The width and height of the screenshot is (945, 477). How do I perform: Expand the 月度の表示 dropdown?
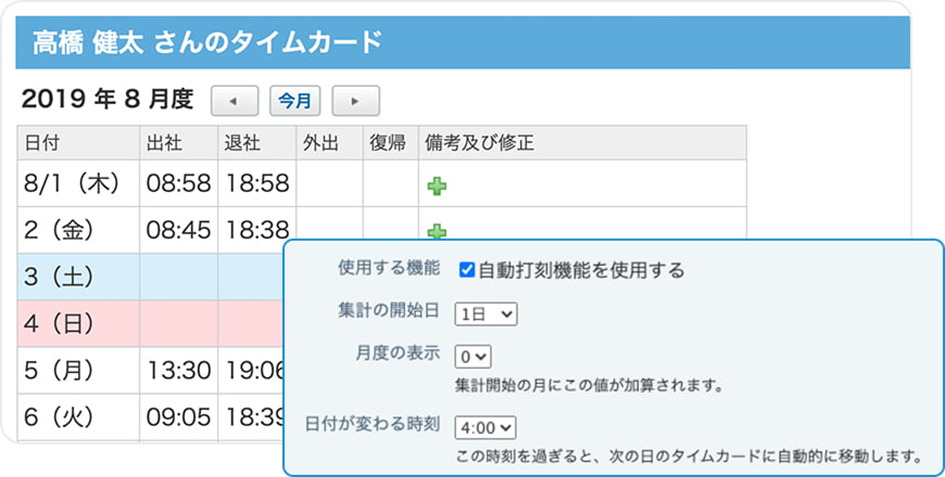coord(473,356)
